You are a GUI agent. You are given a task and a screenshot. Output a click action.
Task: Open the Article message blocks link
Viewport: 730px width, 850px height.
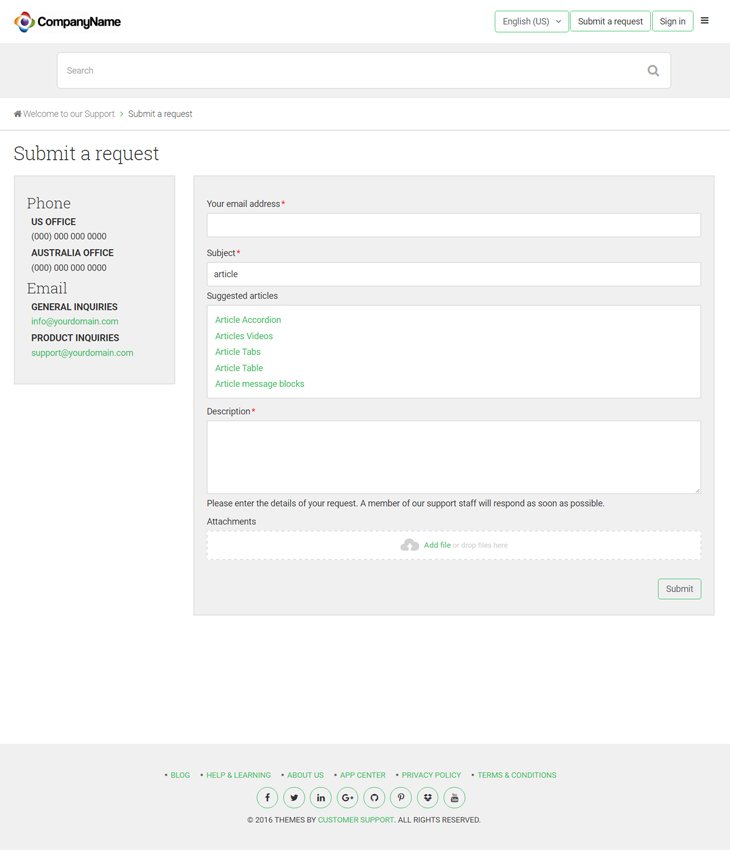[260, 384]
